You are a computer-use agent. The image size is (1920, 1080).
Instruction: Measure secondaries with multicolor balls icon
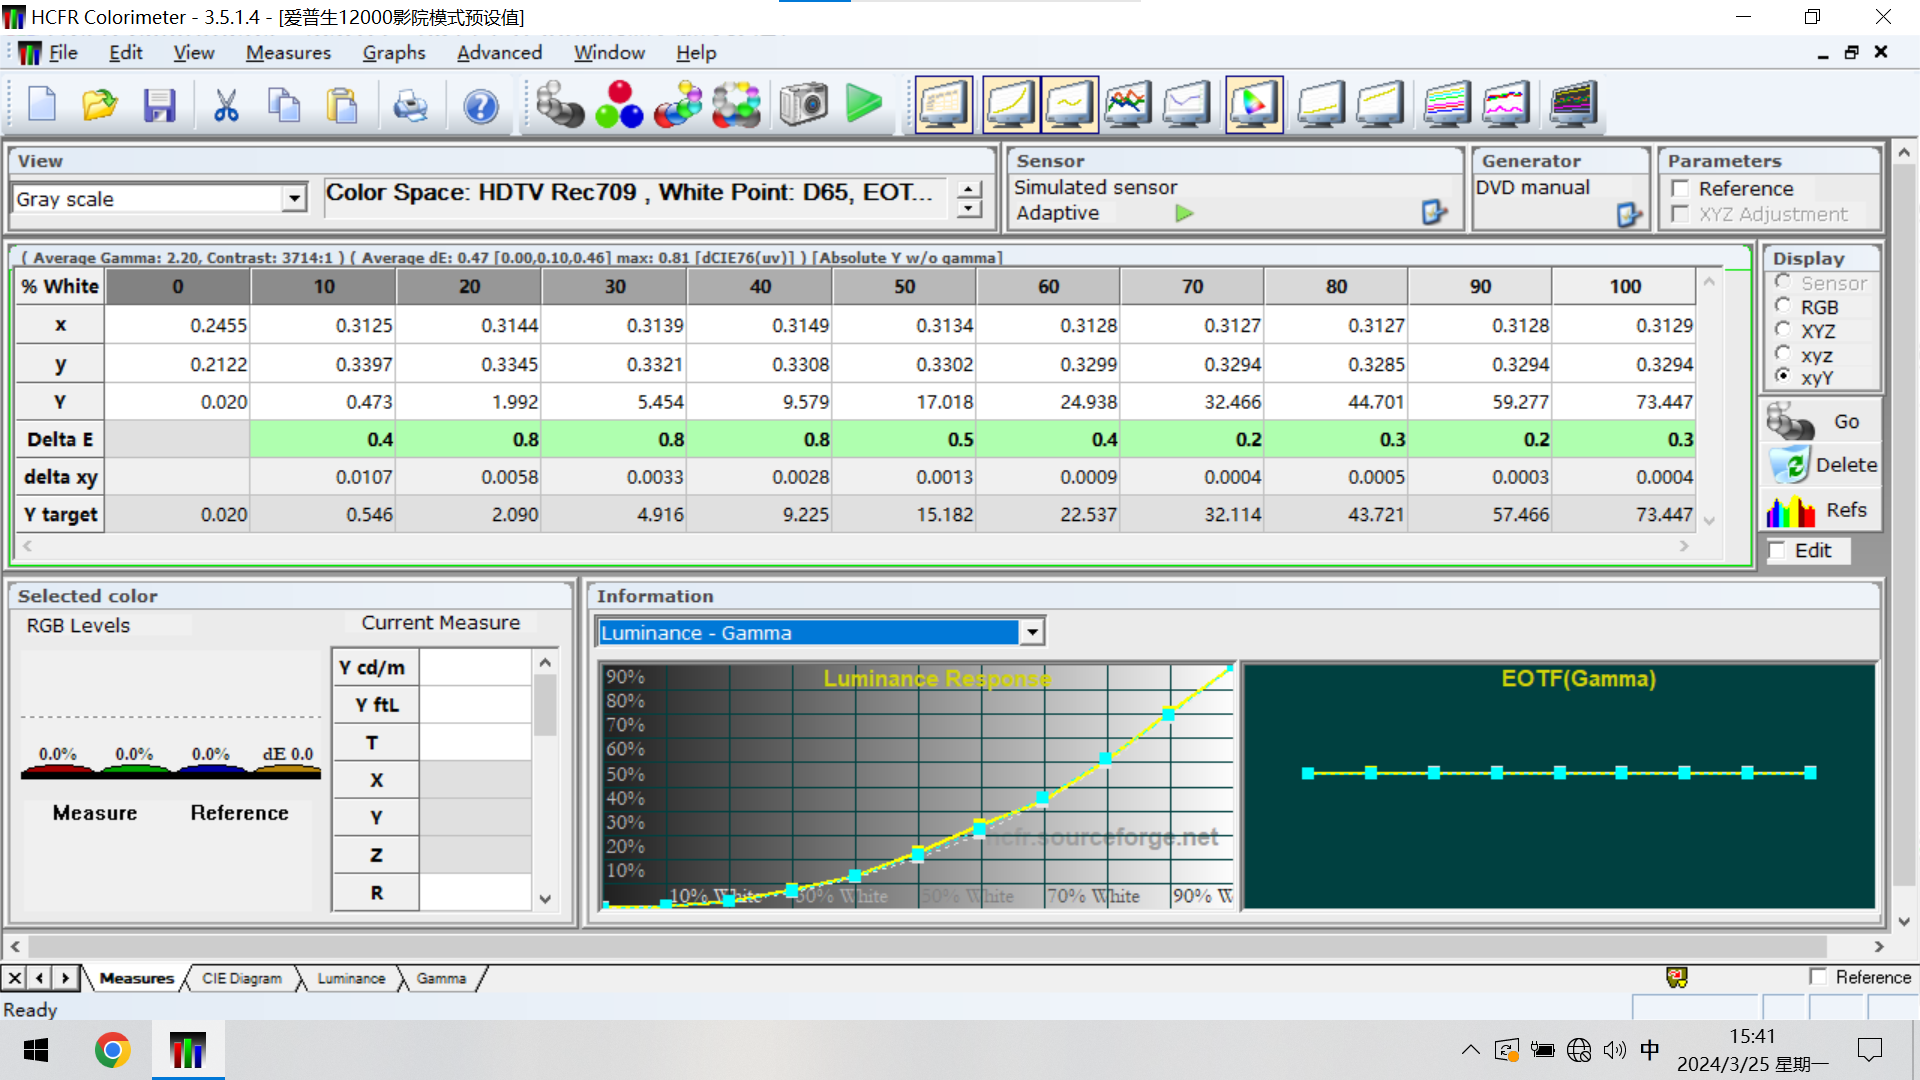[x=678, y=104]
